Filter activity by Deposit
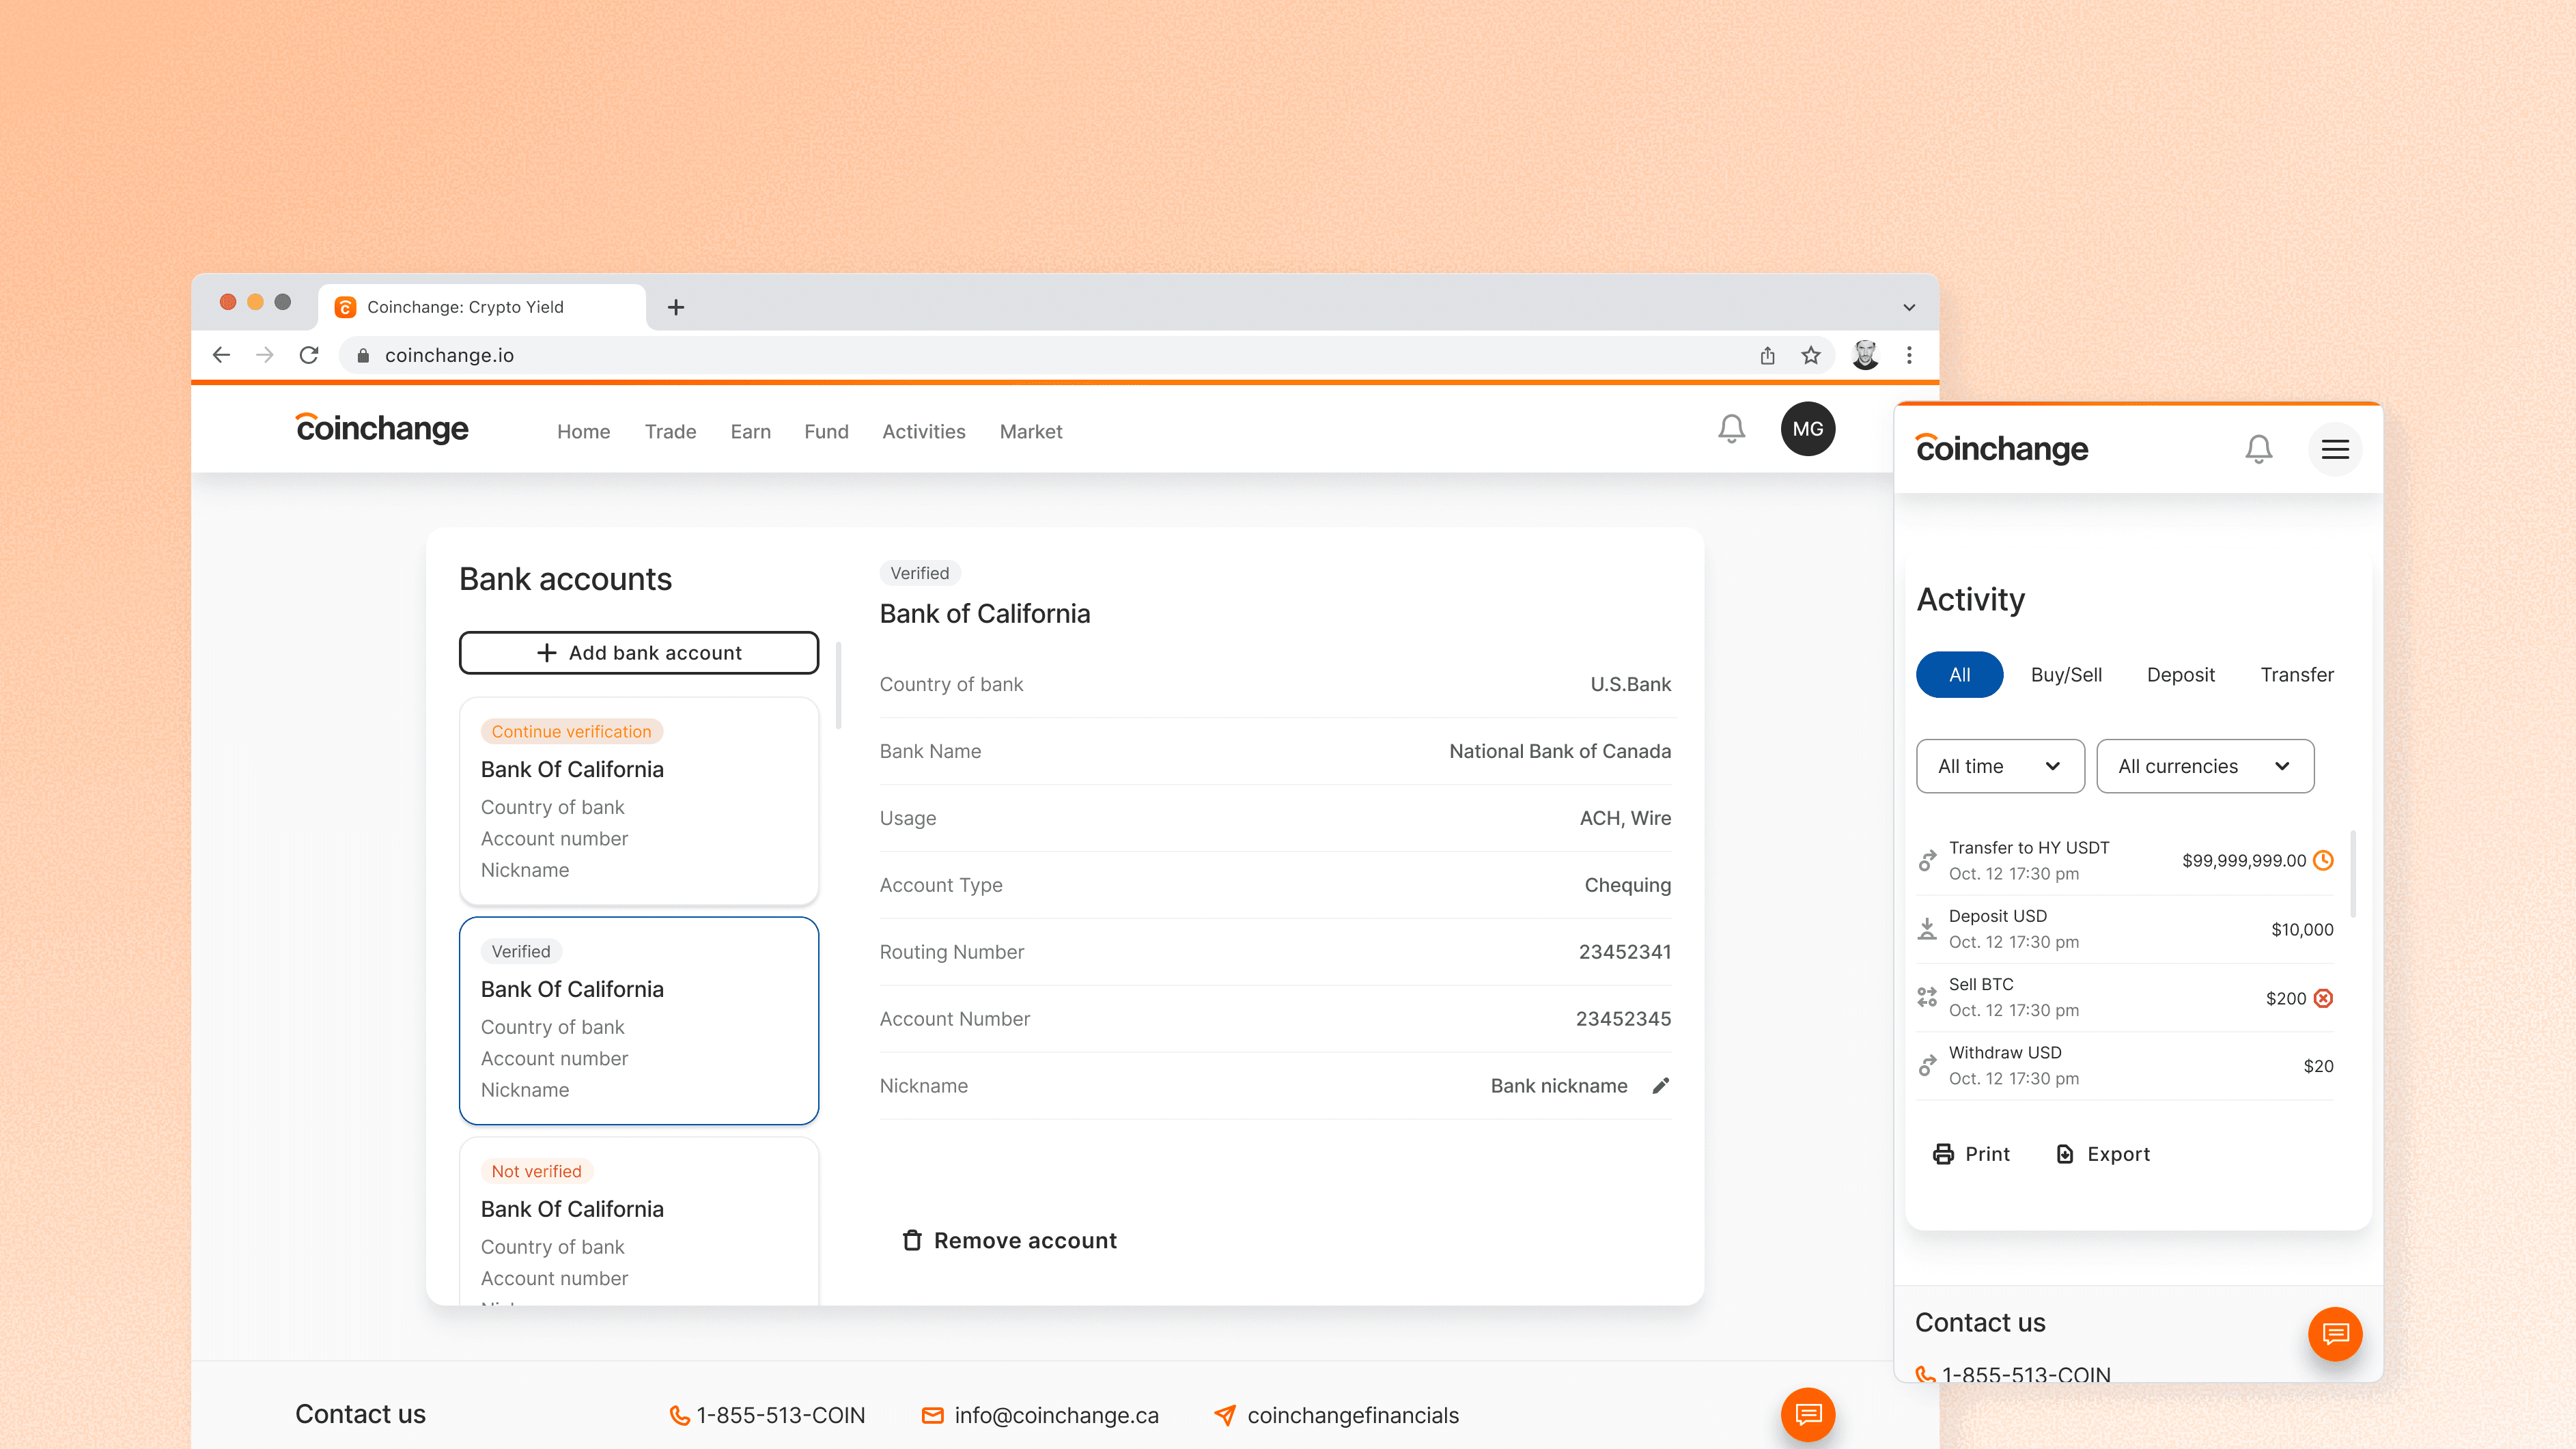2576x1449 pixels. (2180, 675)
